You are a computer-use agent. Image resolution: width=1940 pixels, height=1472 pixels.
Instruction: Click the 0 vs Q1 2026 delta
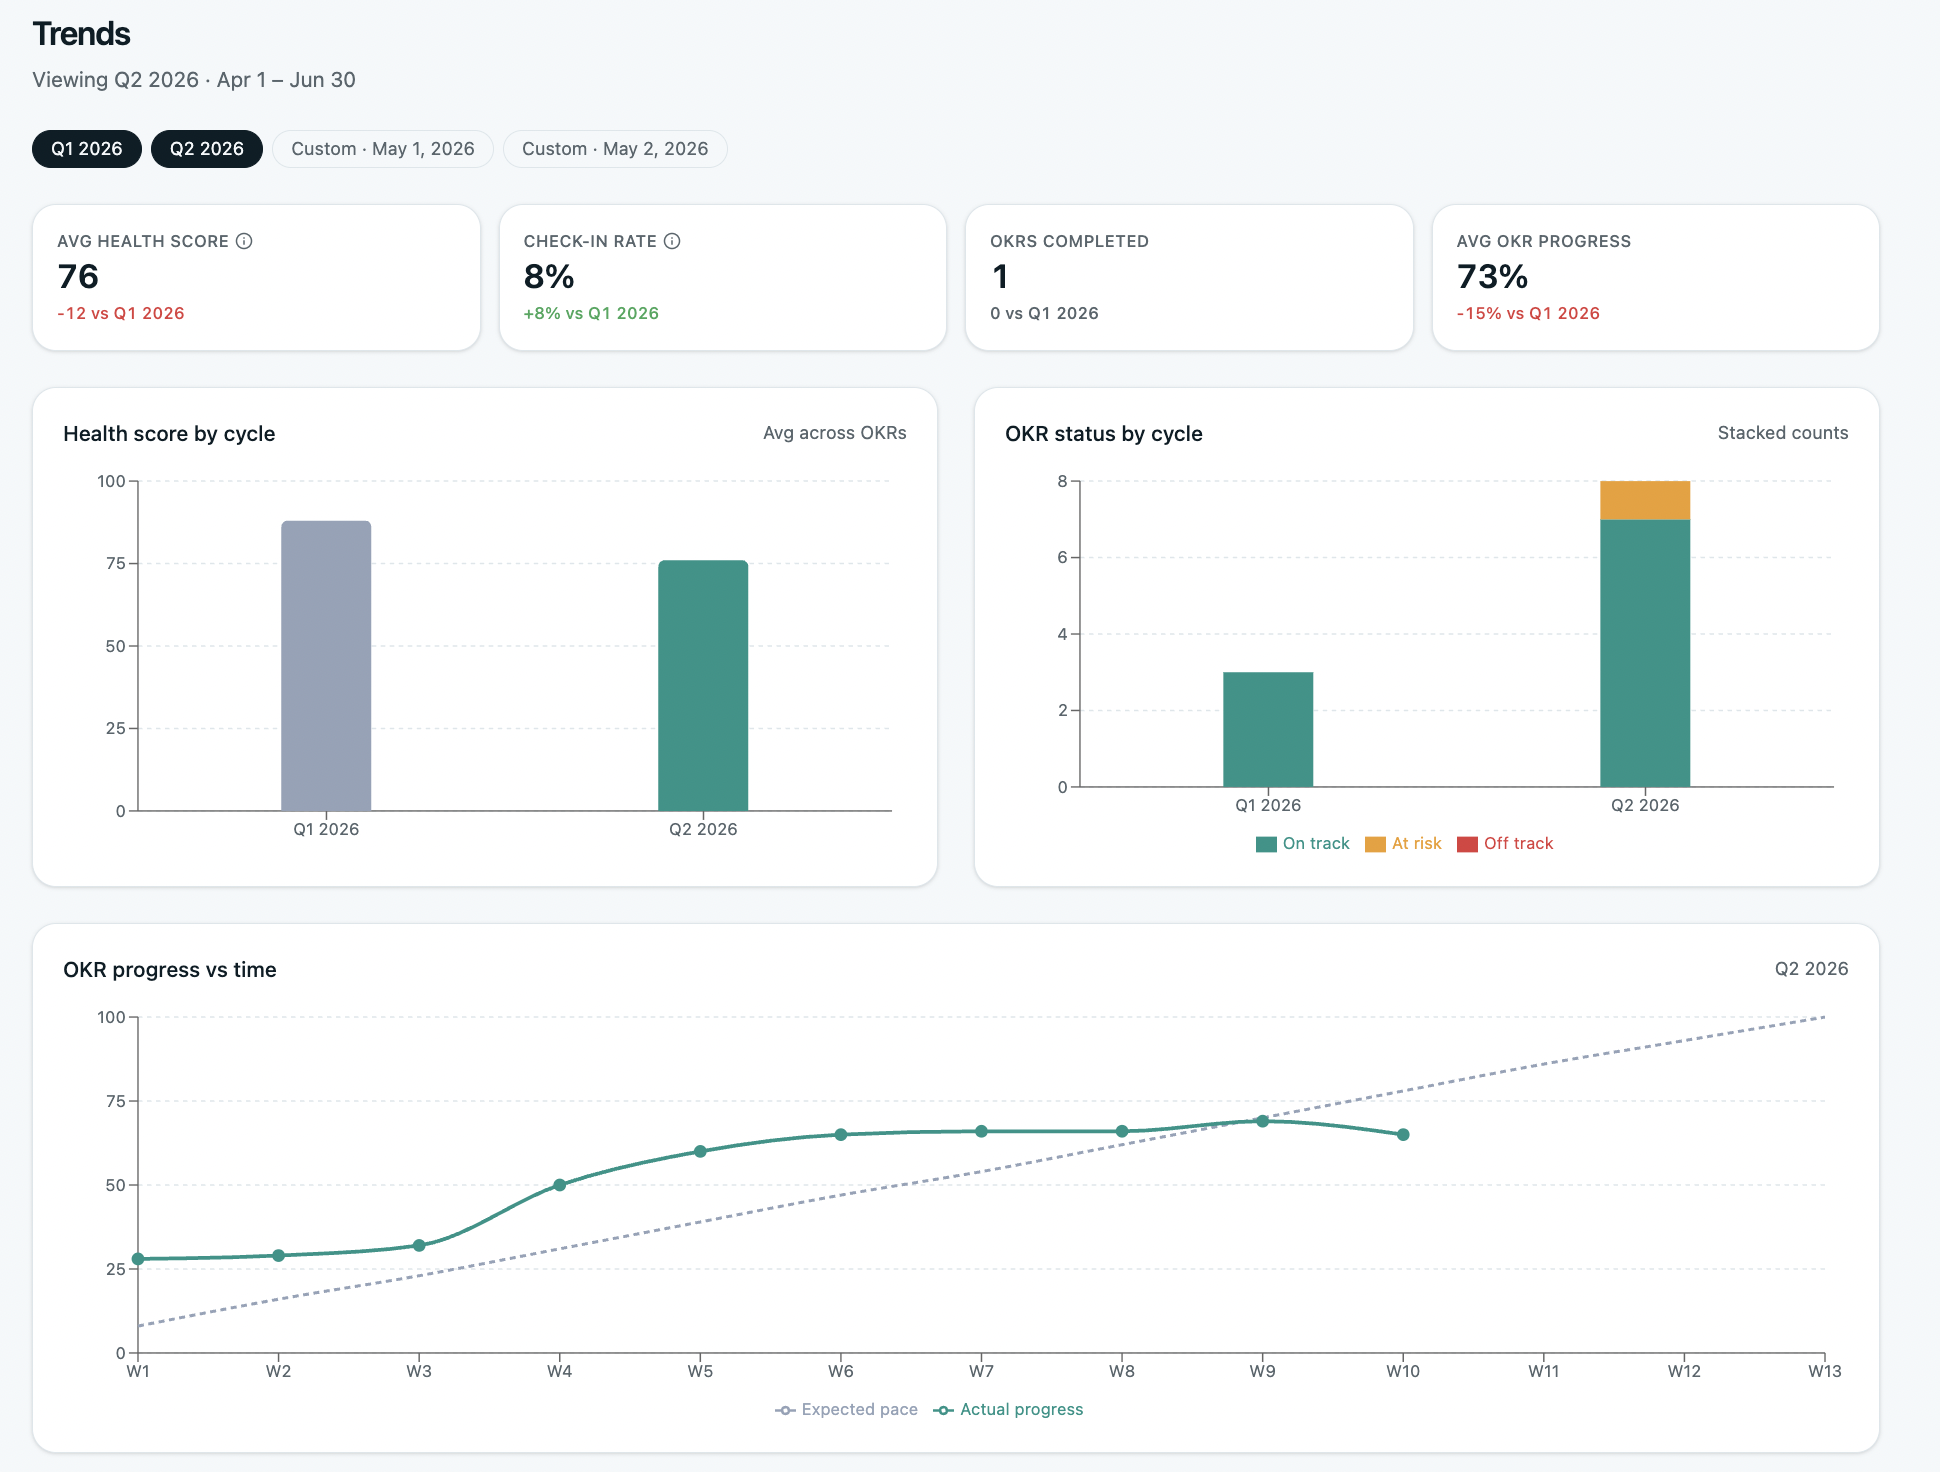1044,313
